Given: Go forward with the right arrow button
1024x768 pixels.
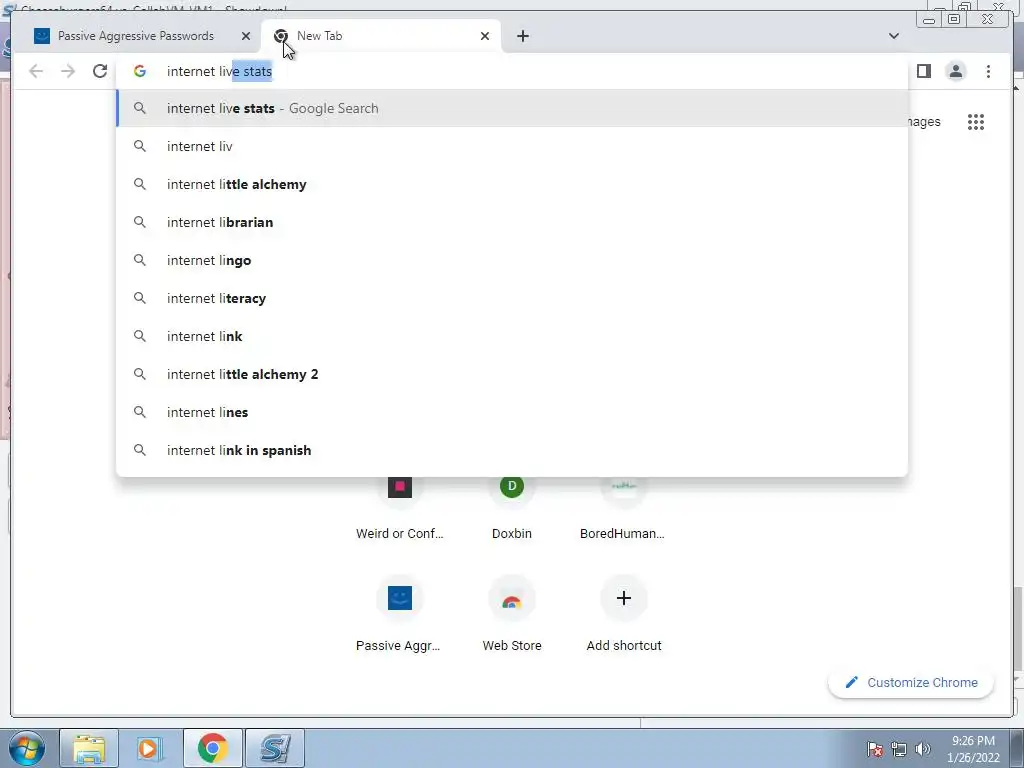Looking at the screenshot, I should [x=68, y=71].
